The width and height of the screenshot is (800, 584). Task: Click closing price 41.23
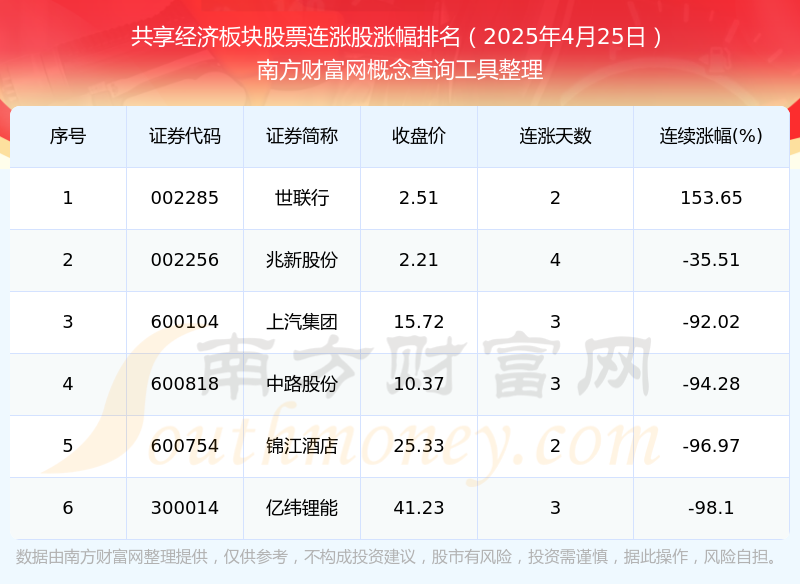[x=419, y=508]
